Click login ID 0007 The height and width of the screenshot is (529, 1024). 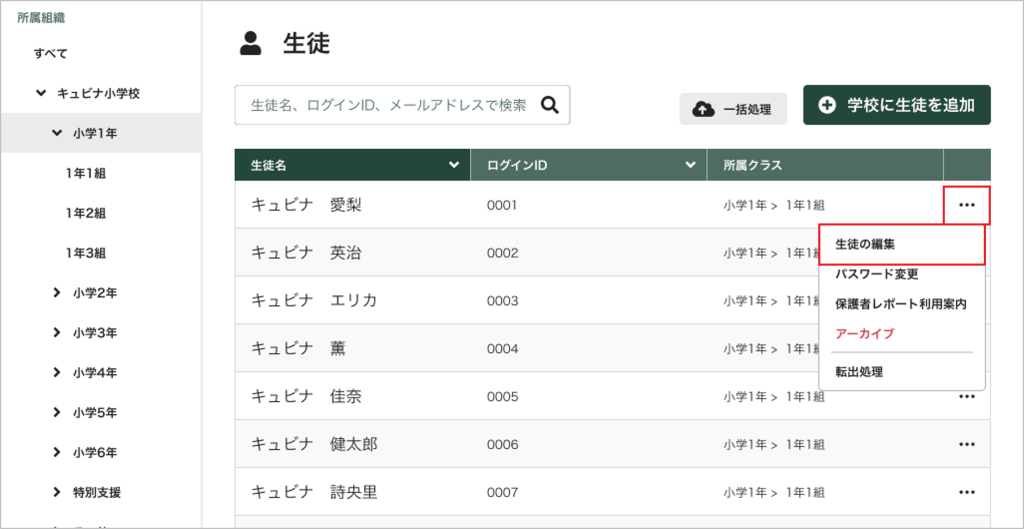pyautogui.click(x=502, y=492)
